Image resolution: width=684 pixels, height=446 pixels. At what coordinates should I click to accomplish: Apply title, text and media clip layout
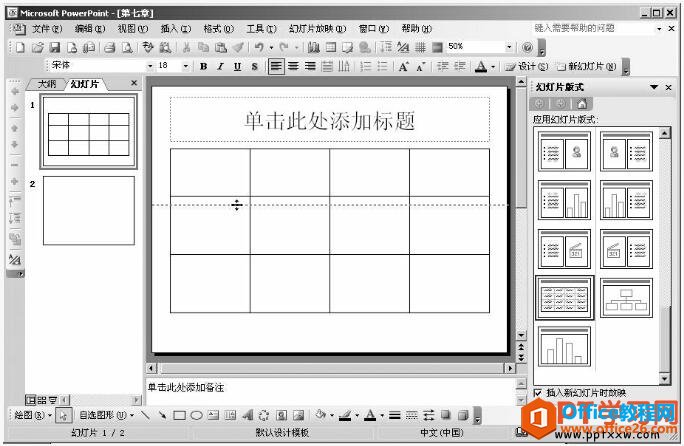click(564, 250)
